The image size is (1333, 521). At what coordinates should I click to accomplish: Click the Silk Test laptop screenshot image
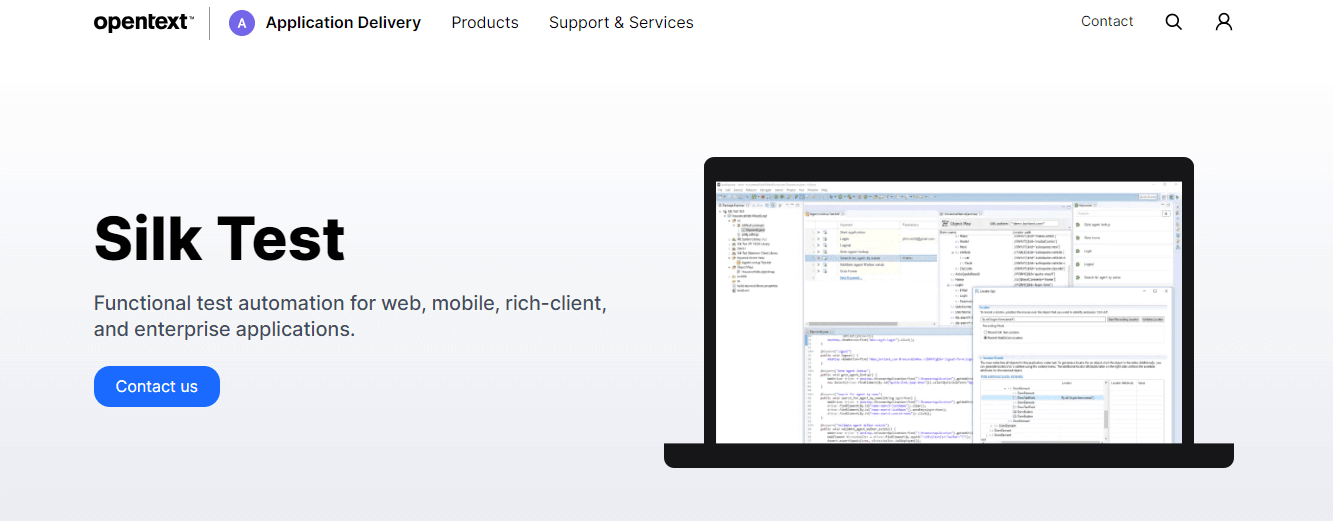coord(949,312)
